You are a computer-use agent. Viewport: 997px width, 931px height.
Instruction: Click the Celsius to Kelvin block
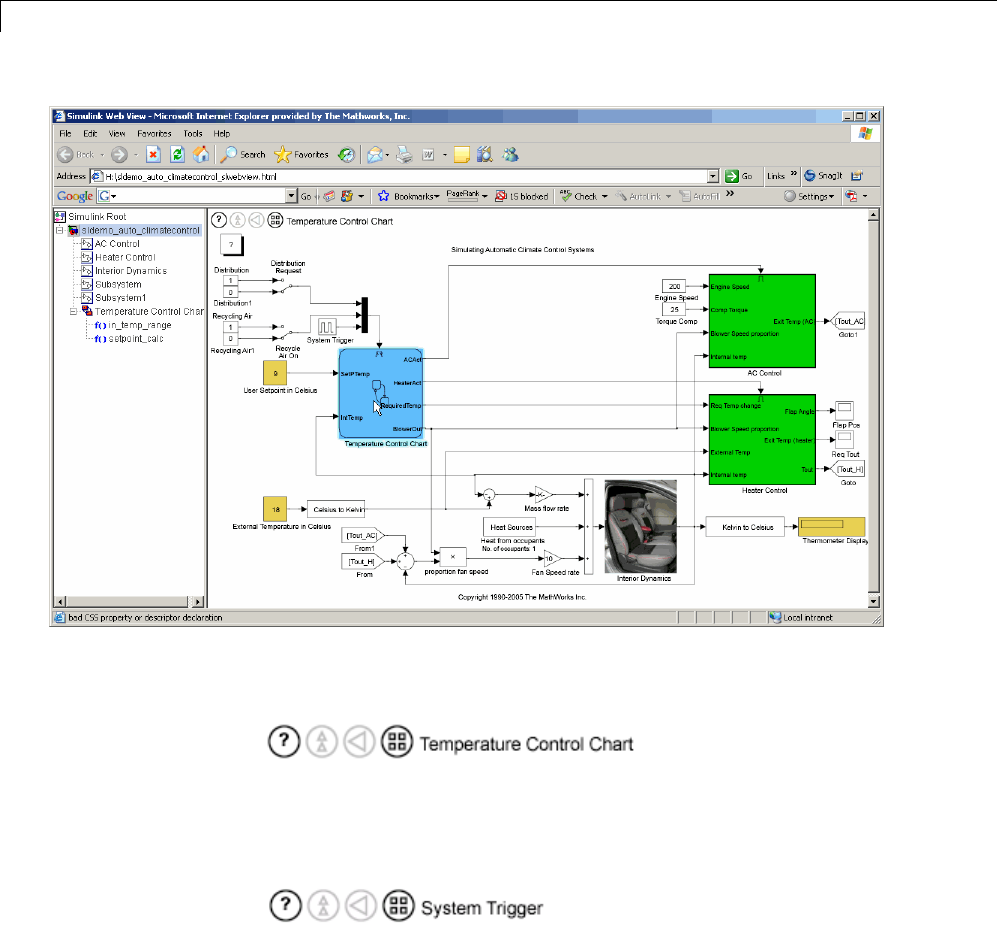click(x=336, y=509)
